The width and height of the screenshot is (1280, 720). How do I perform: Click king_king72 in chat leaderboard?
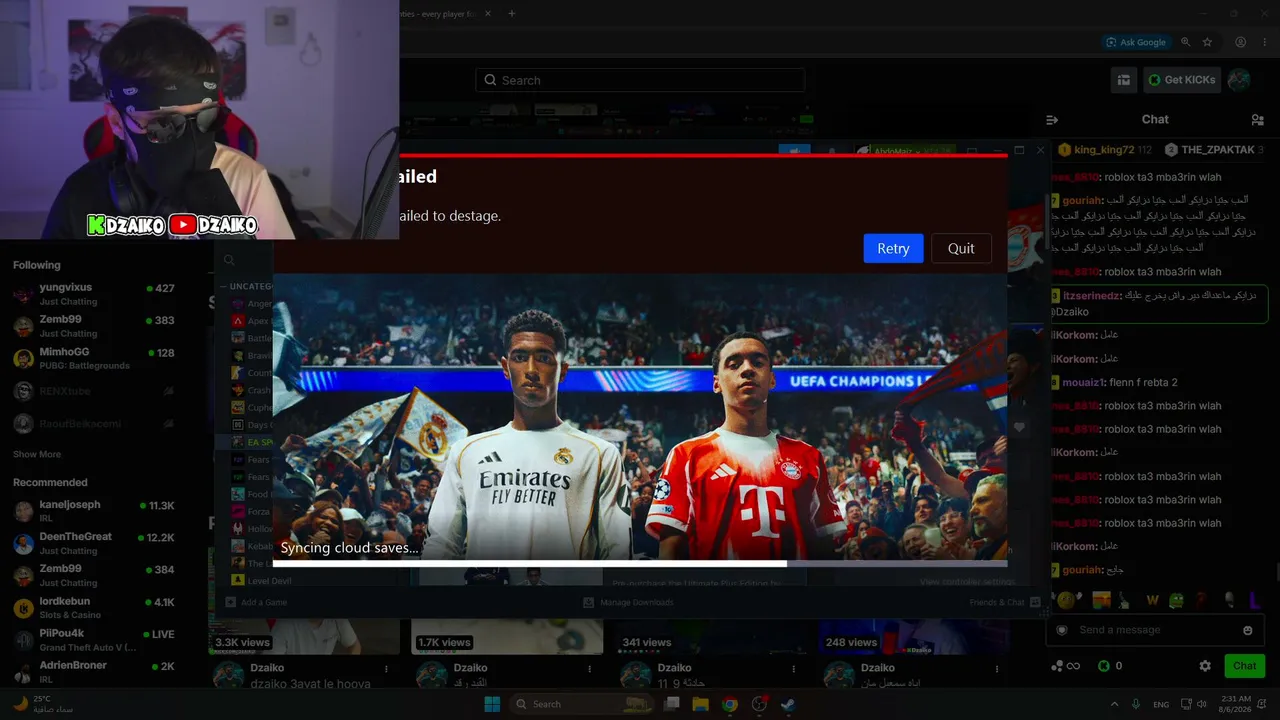(x=1104, y=150)
